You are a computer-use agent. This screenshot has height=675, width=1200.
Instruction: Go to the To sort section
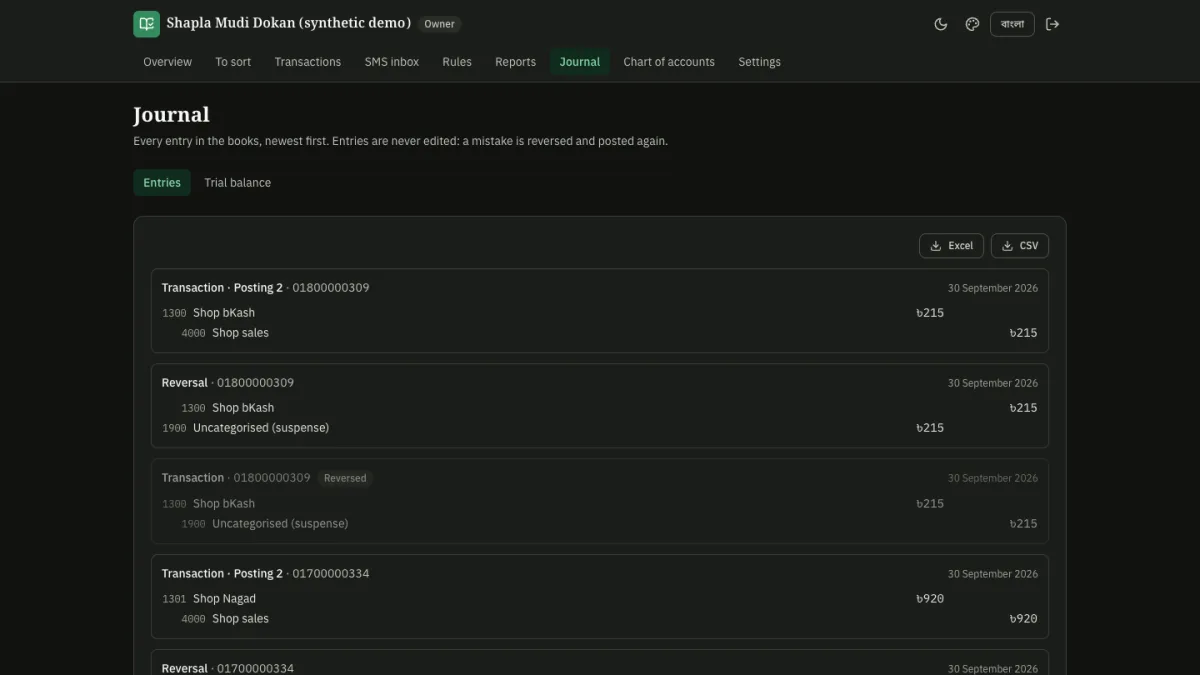[x=233, y=62]
